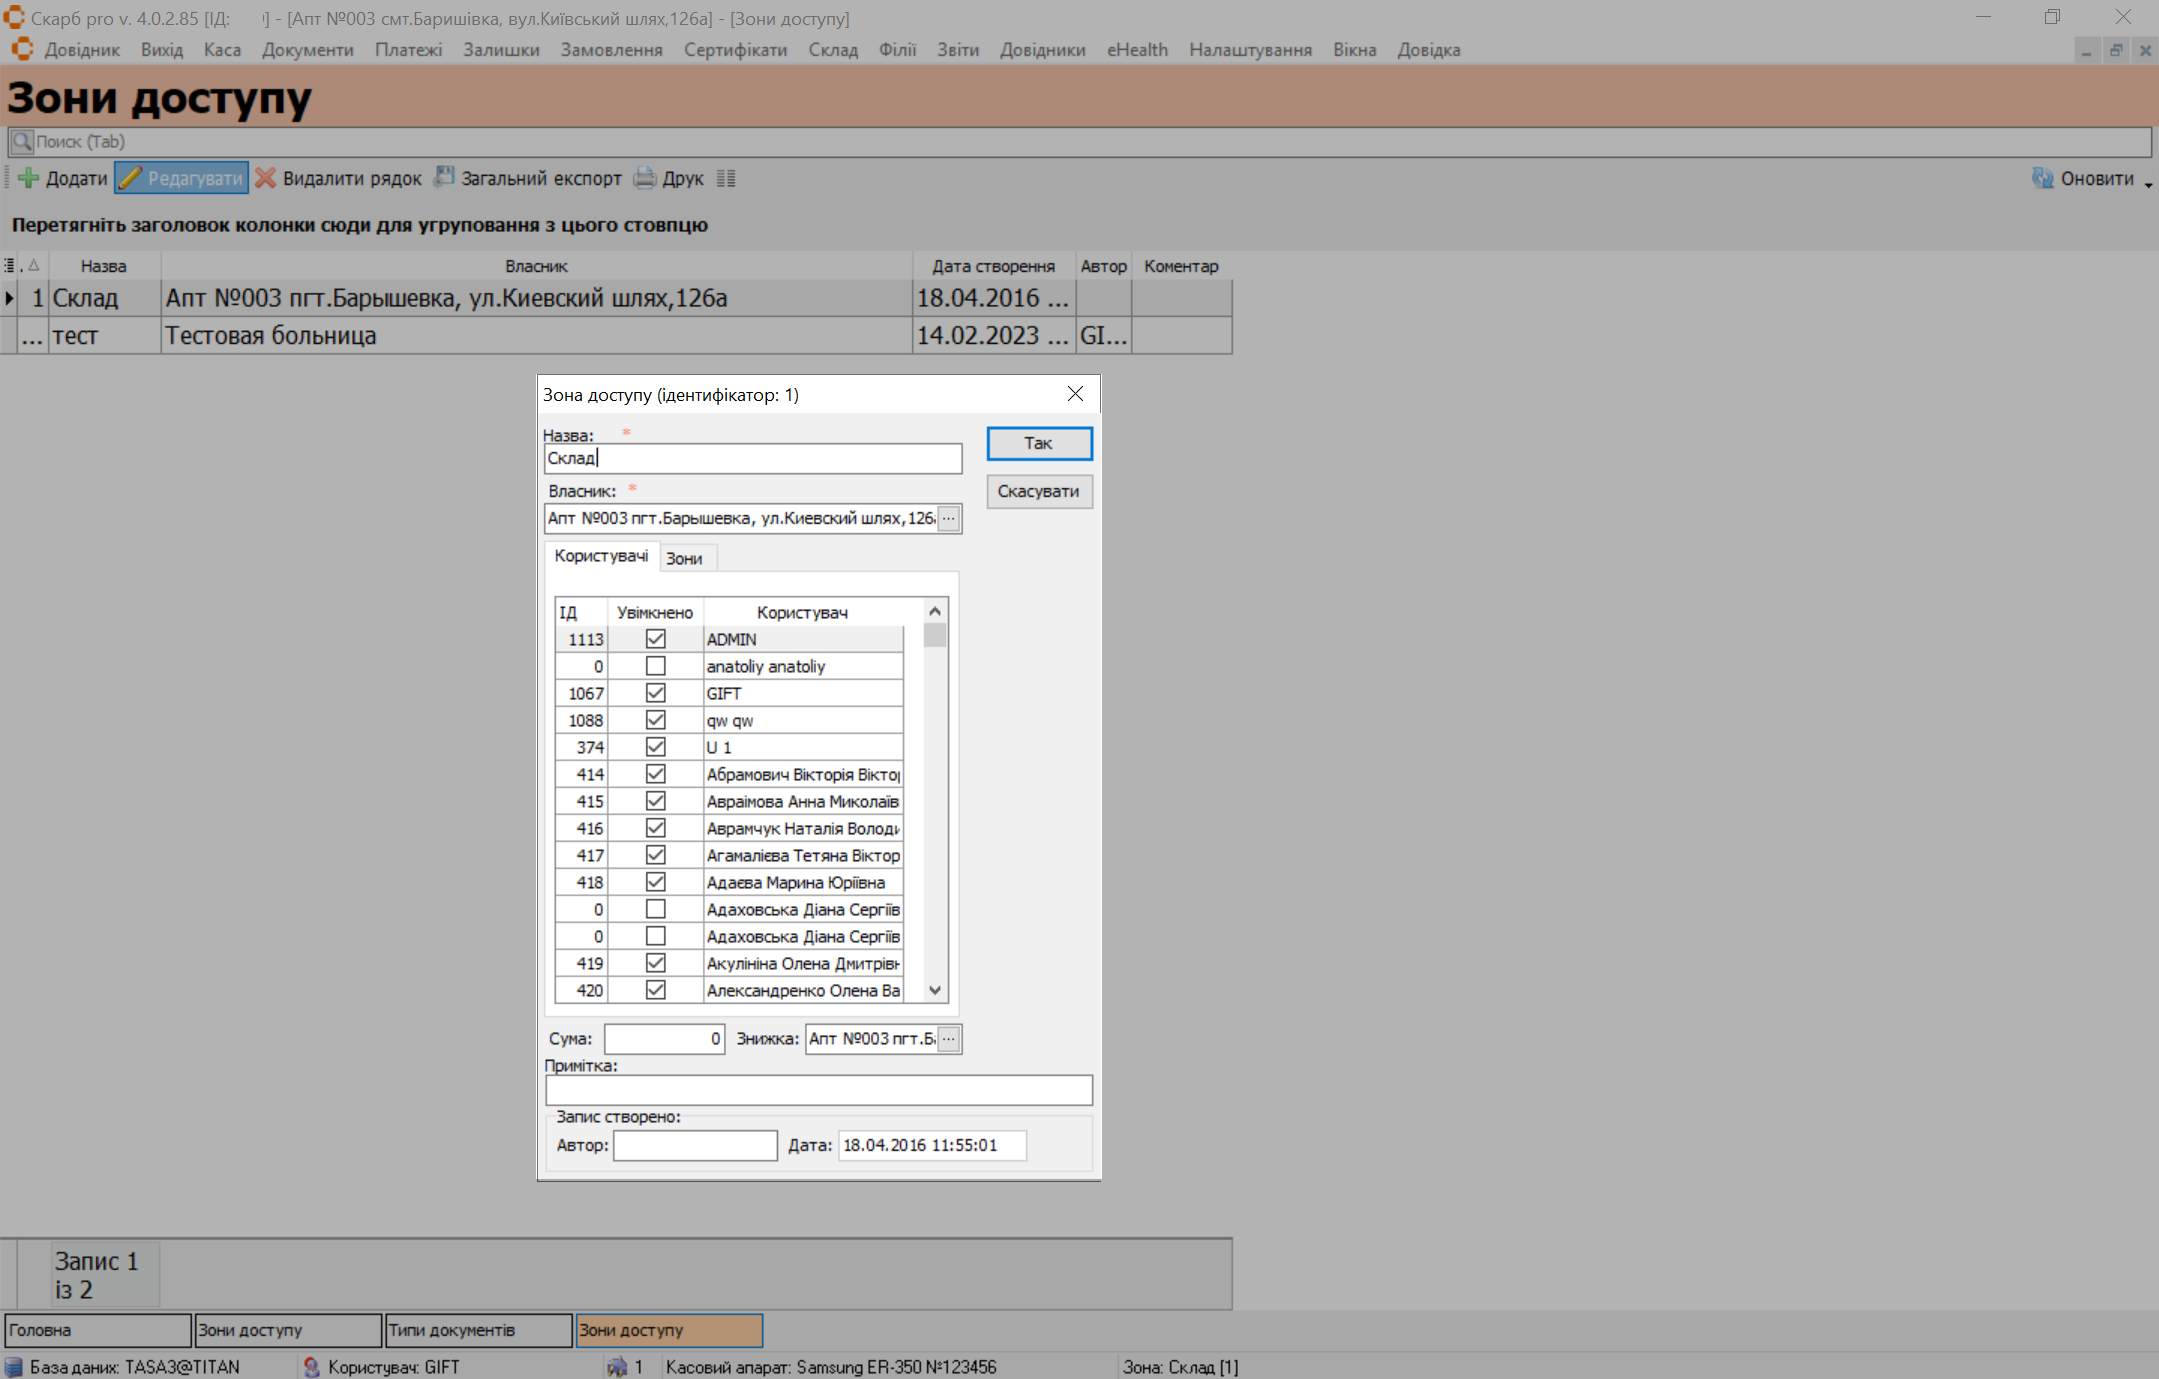Click the green plus Додати icon
The width and height of the screenshot is (2159, 1379).
coord(29,179)
